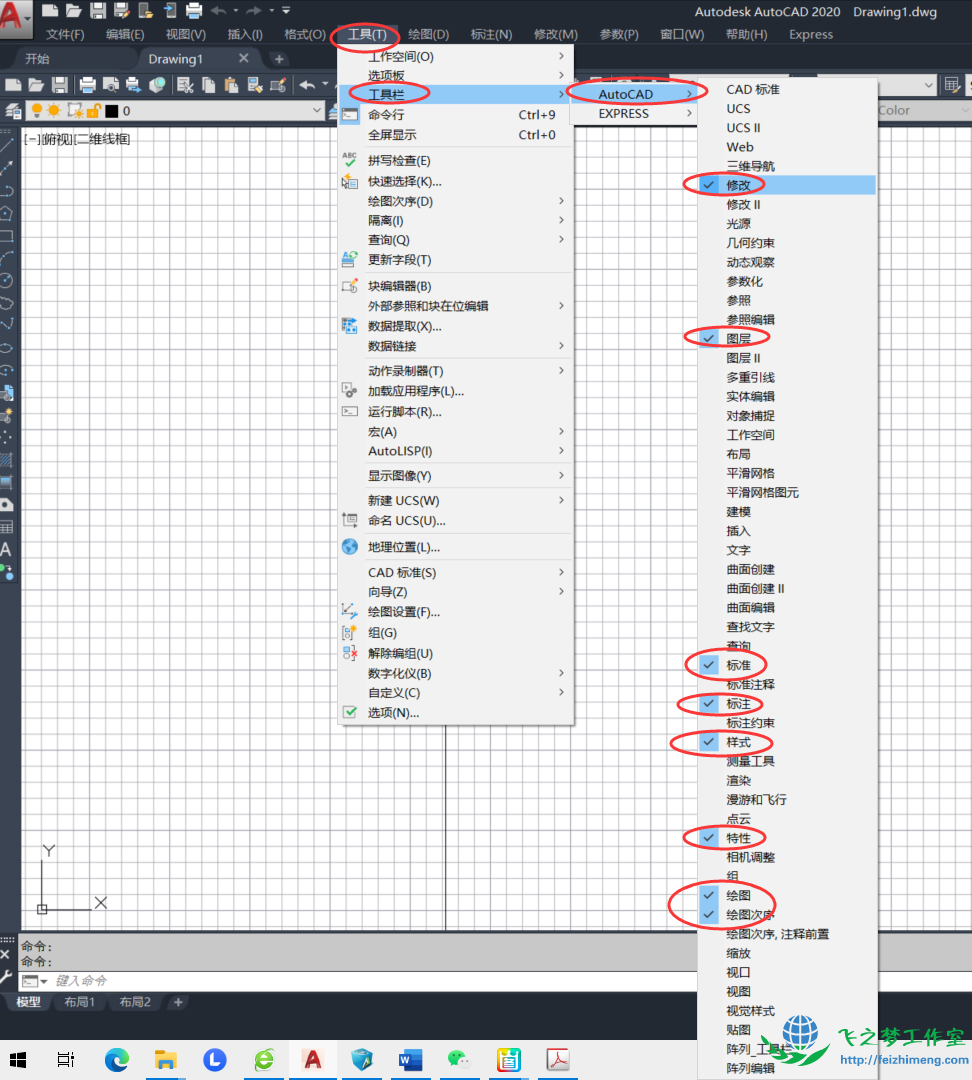Viewport: 972px width, 1080px height.
Task: Click Copy icon in standard toolbar
Action: point(209,85)
